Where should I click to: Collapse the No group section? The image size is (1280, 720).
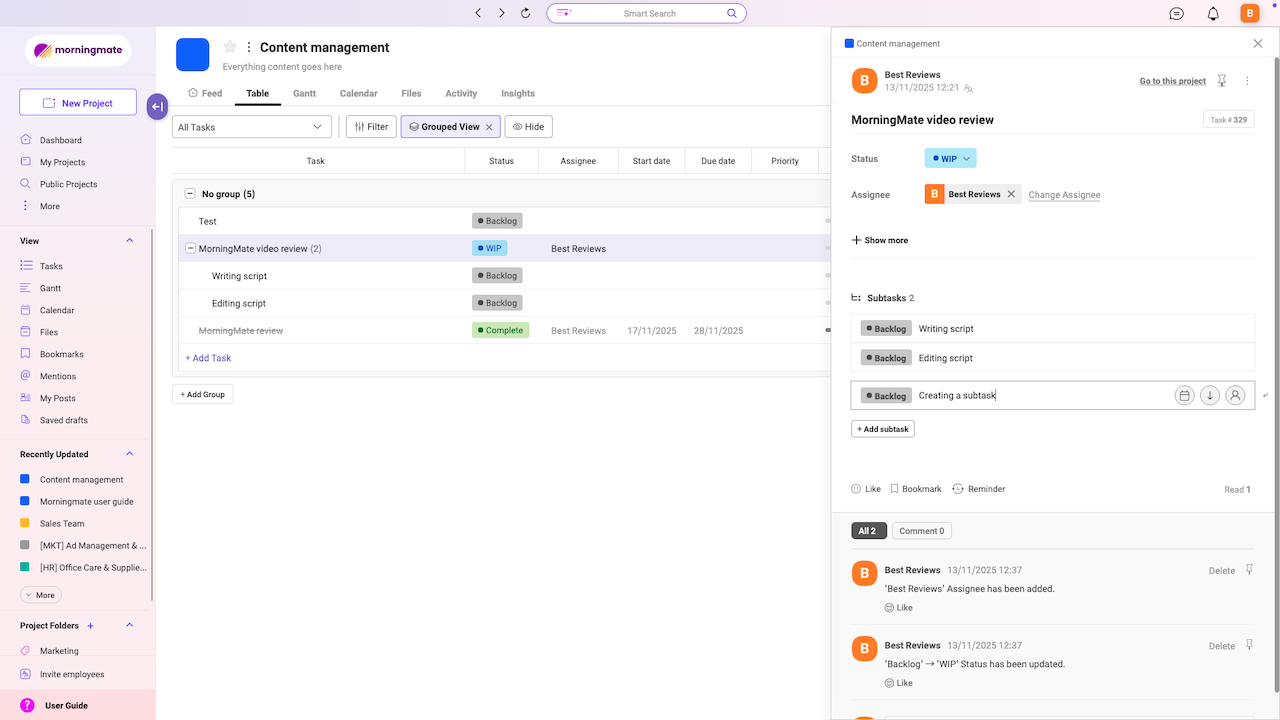coord(190,194)
